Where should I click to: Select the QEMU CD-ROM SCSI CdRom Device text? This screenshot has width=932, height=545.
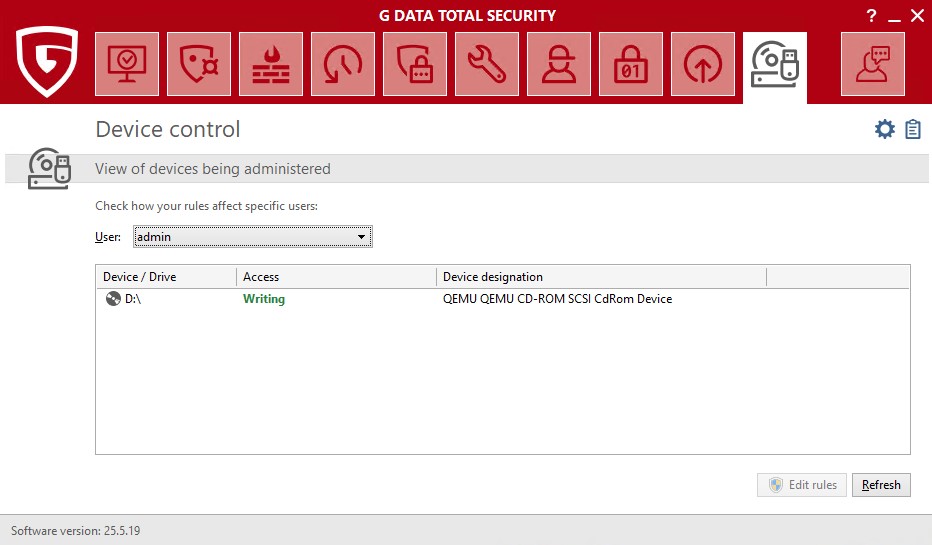tap(558, 299)
